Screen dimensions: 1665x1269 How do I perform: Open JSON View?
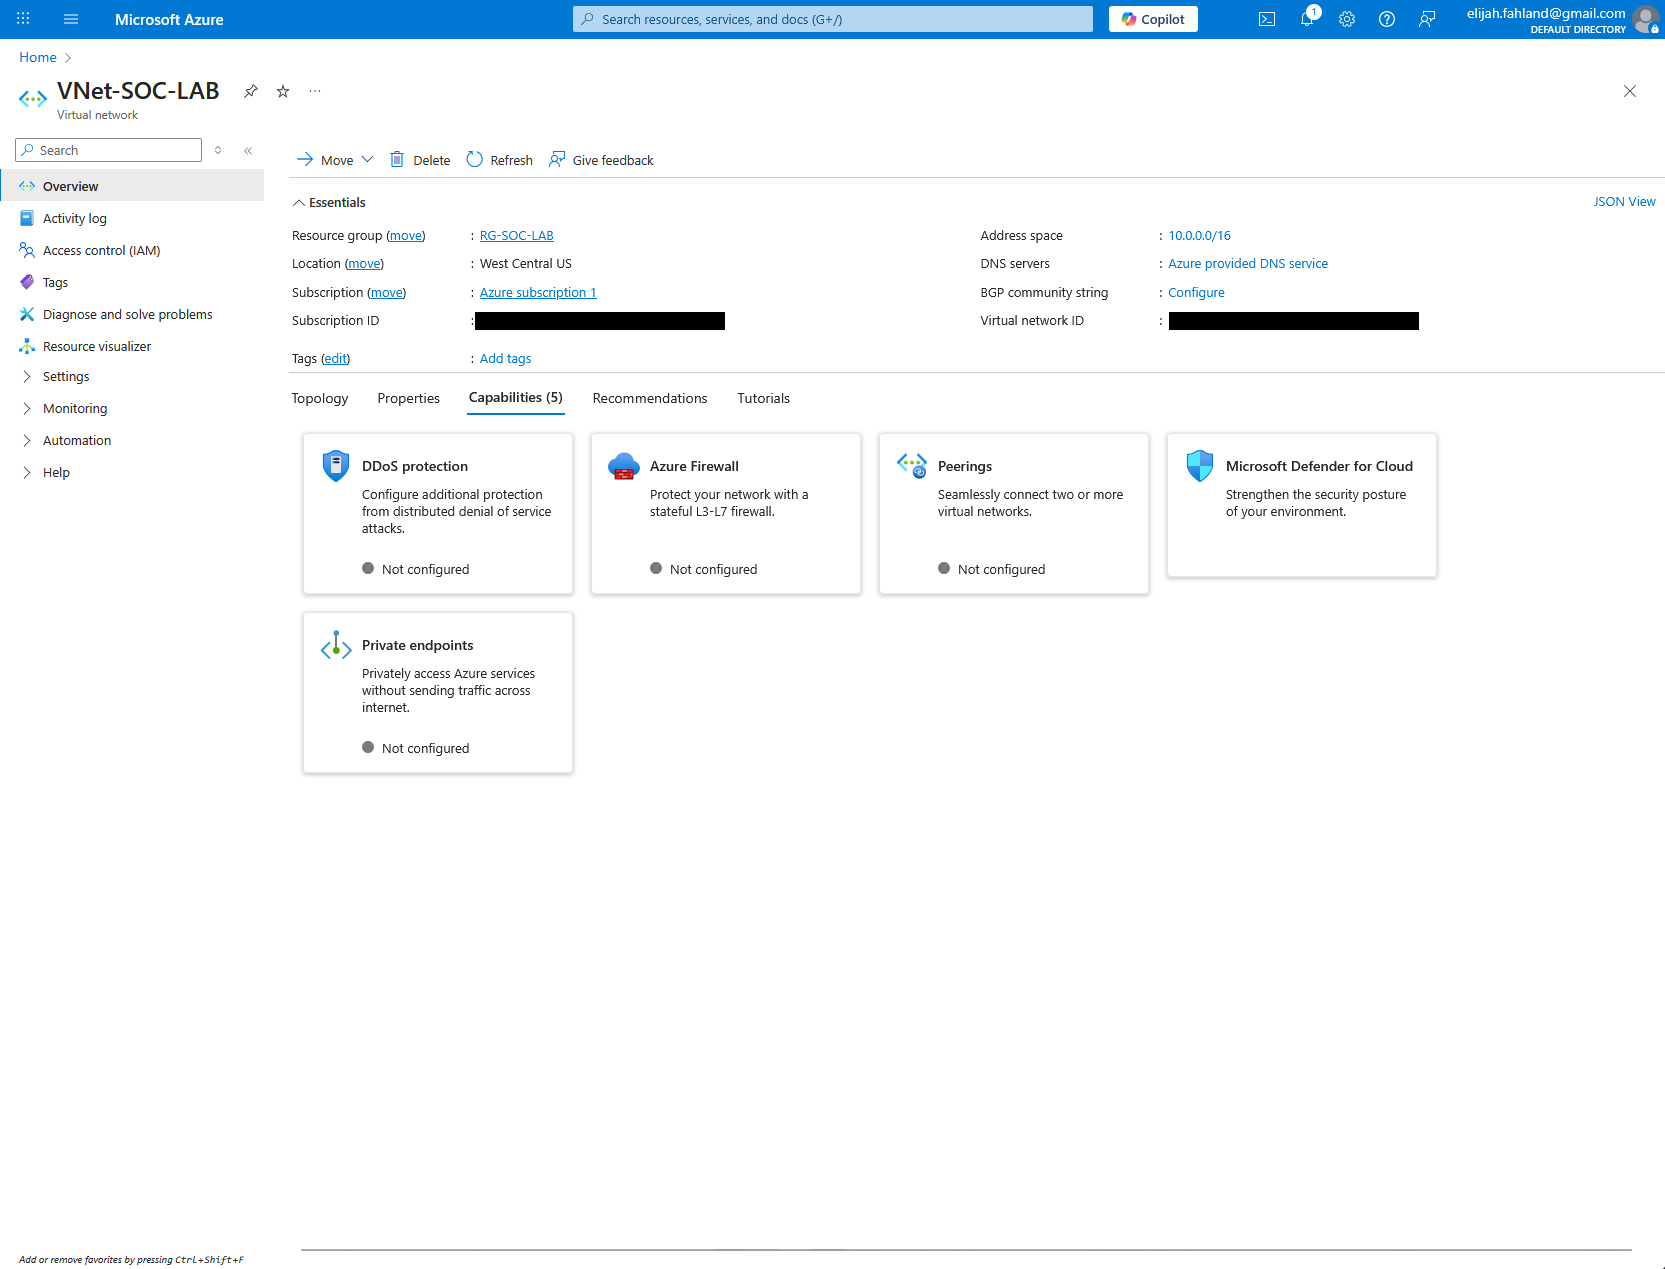click(1624, 202)
